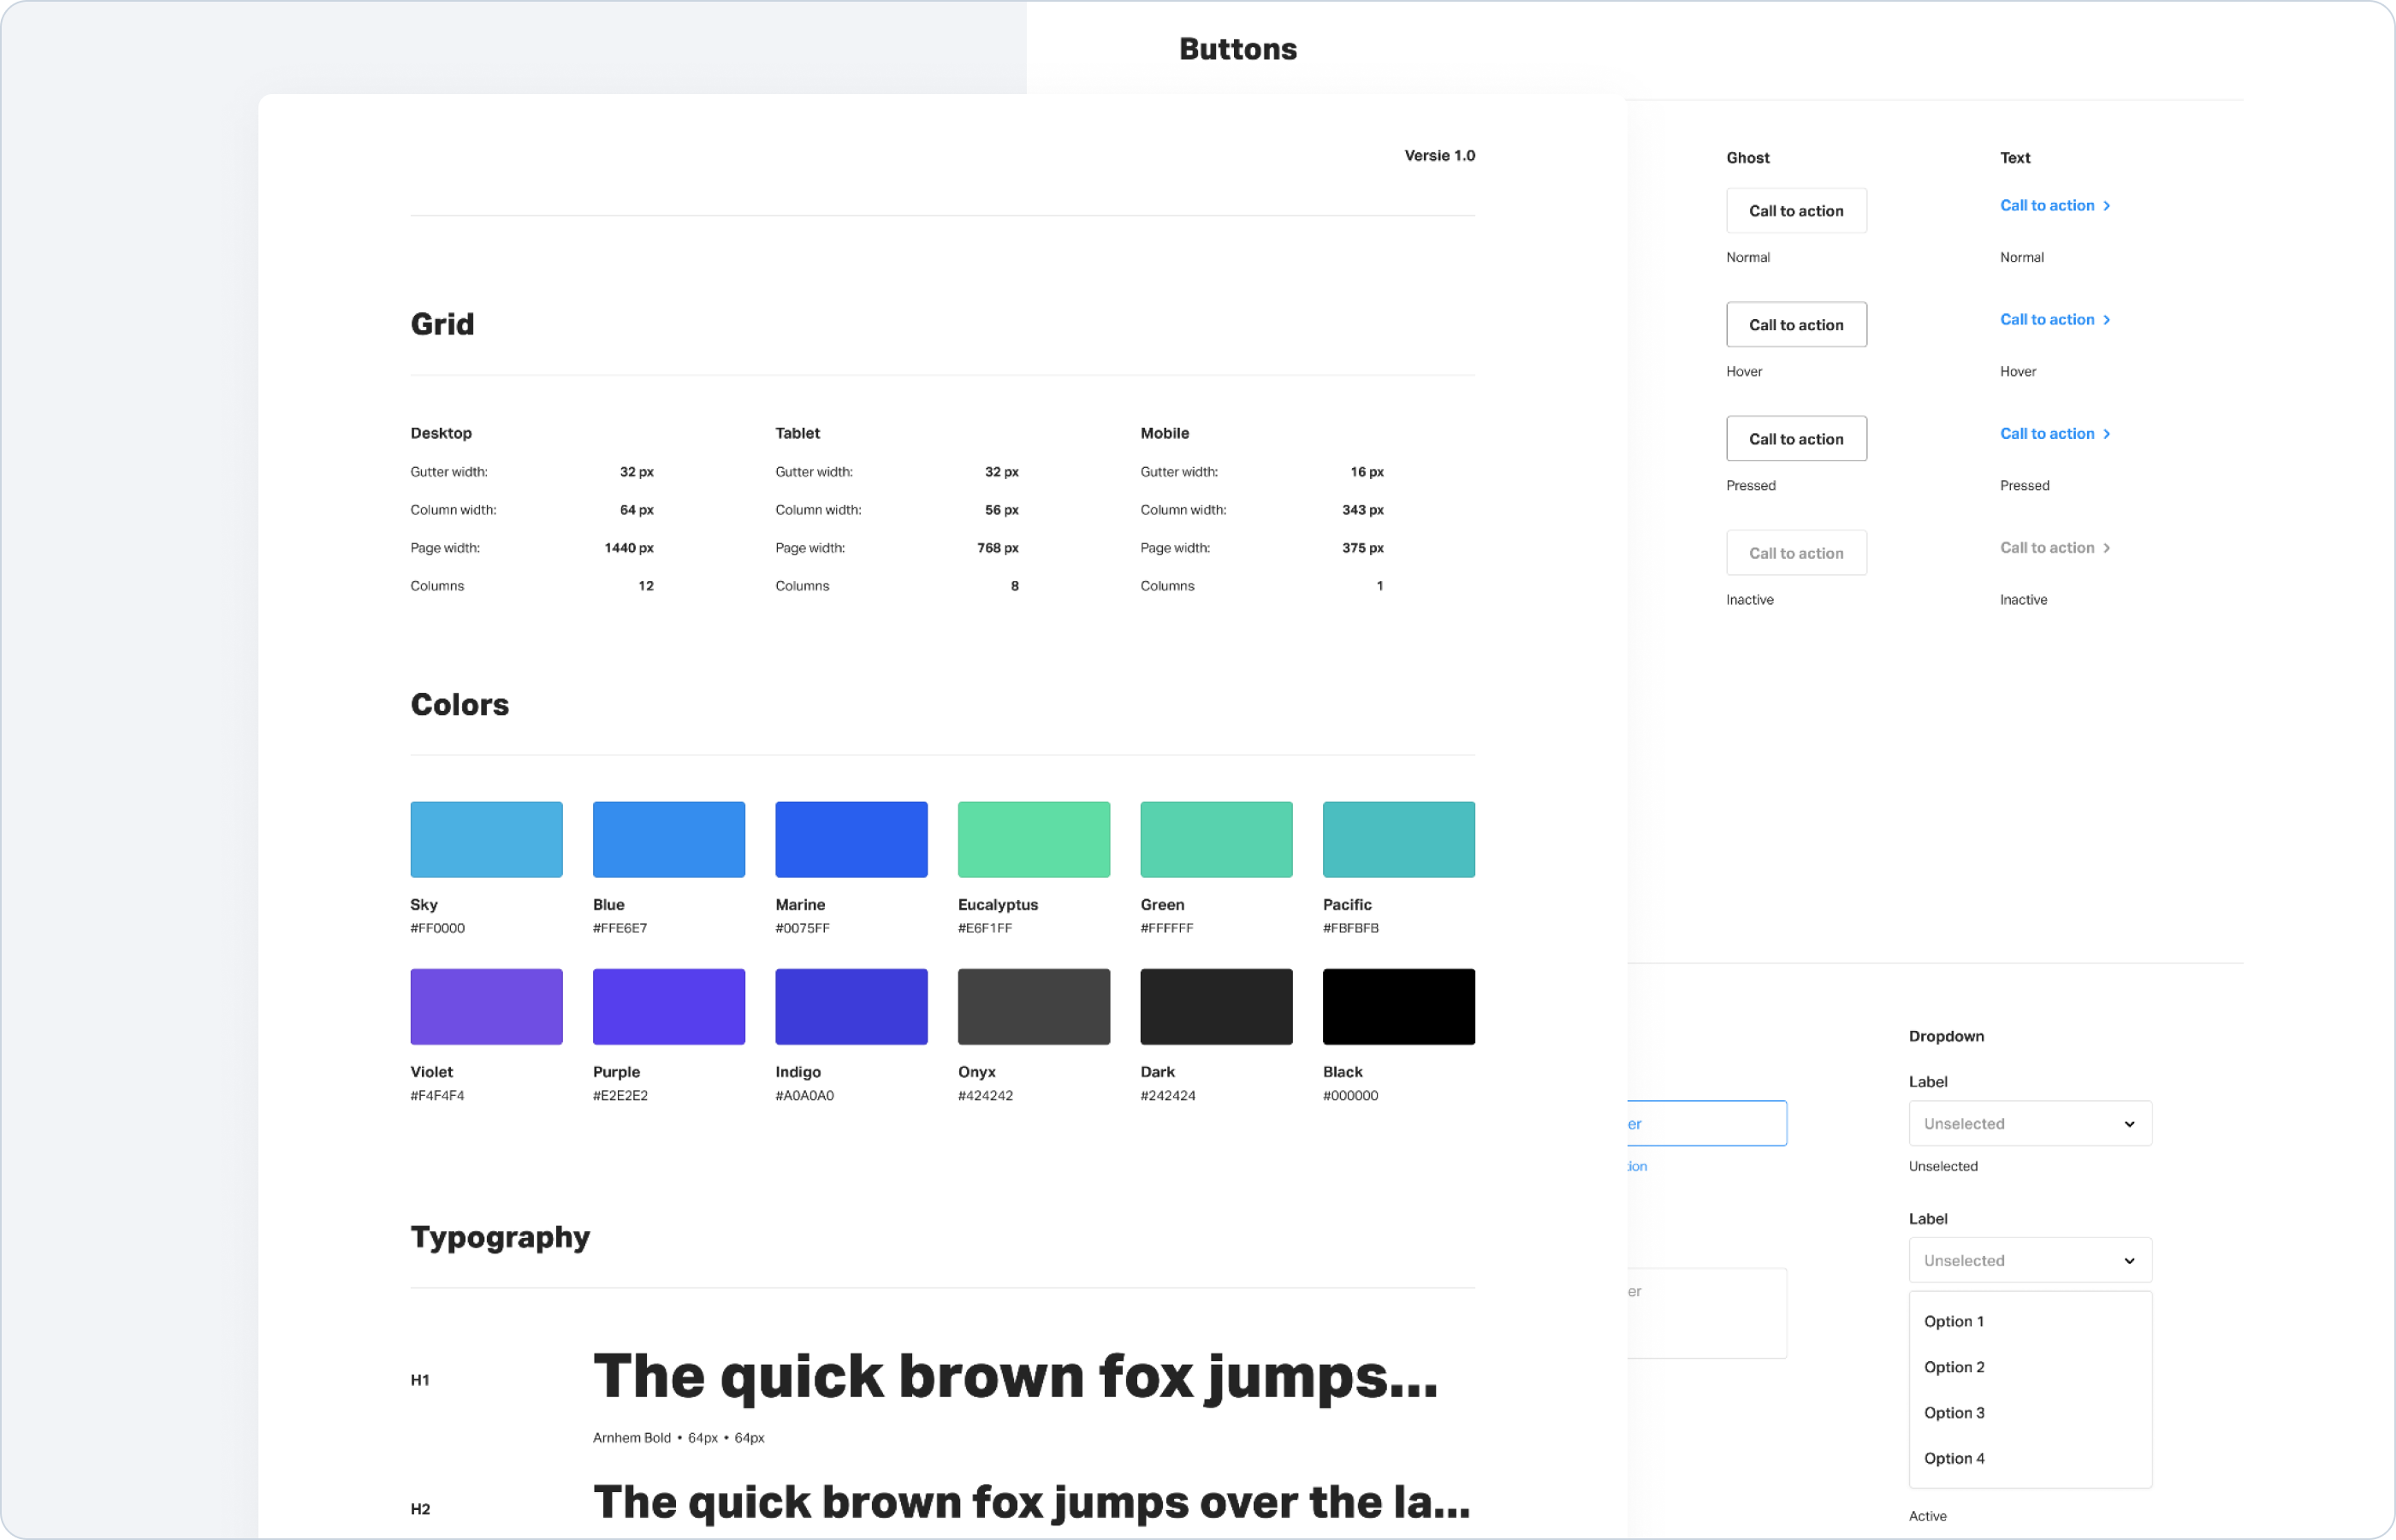Viewport: 2396px width, 1540px height.
Task: Select the Purple color swatch
Action: click(x=669, y=1007)
